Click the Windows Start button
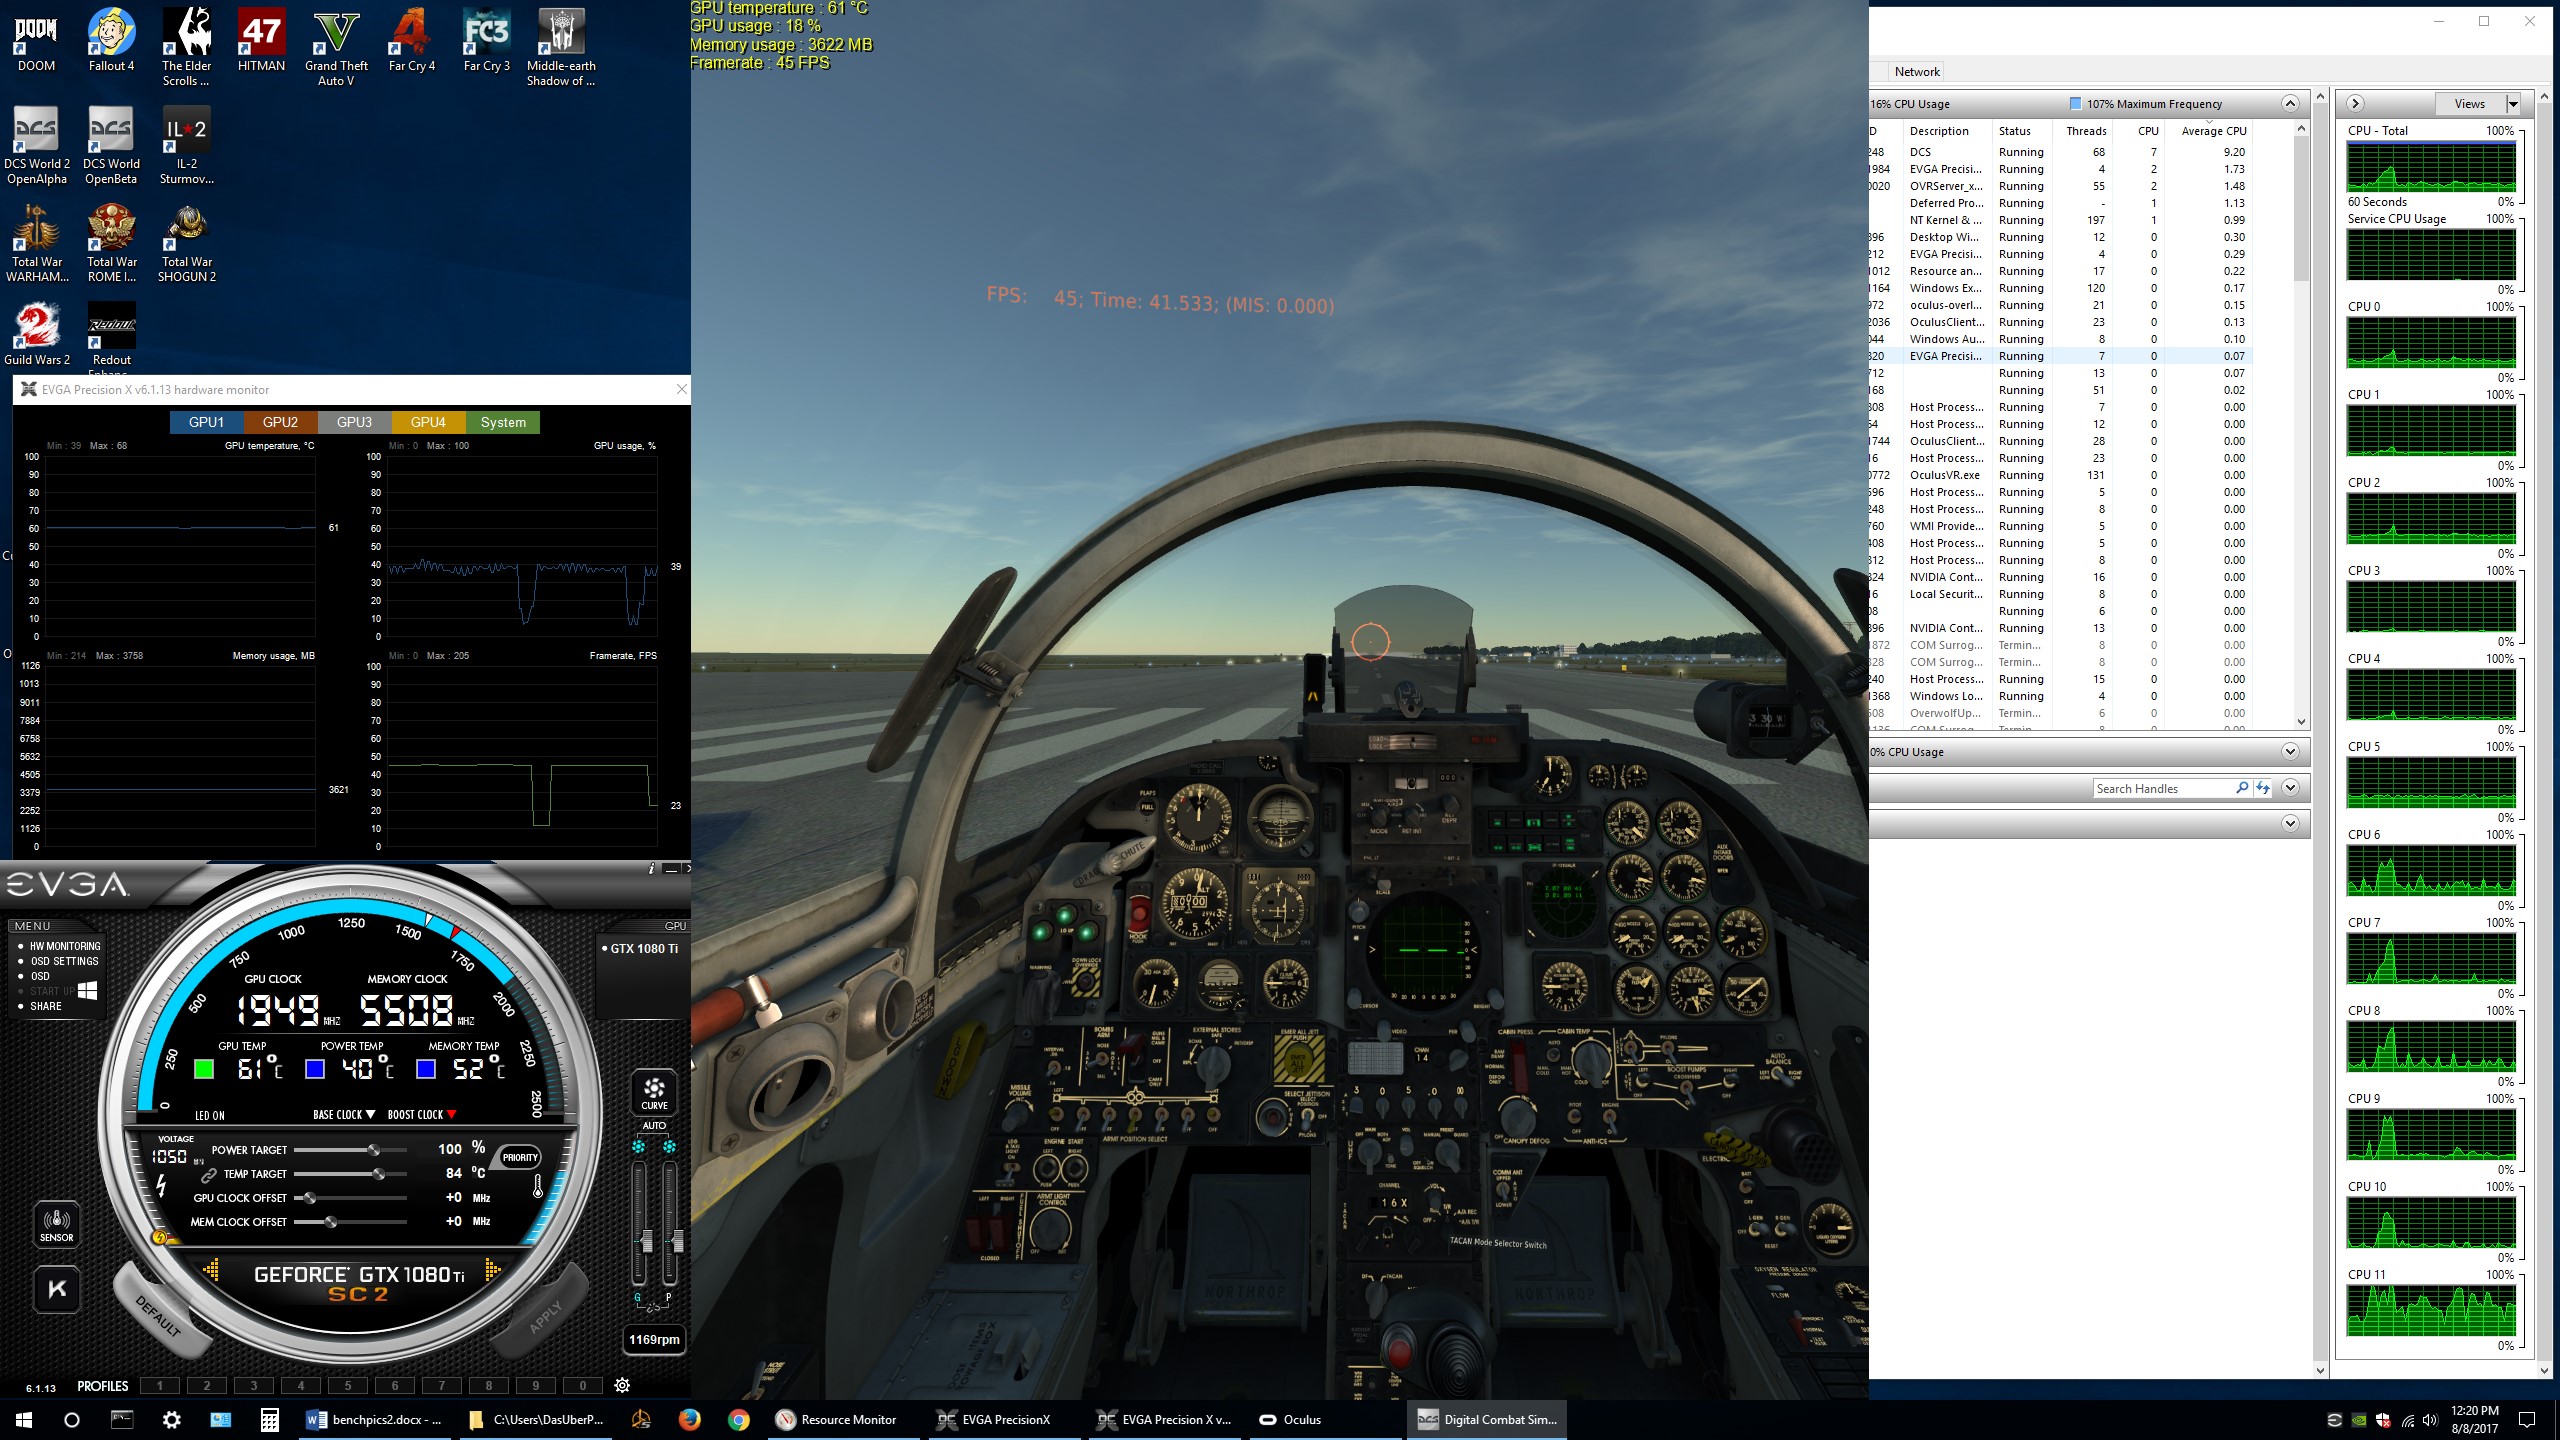Image resolution: width=2560 pixels, height=1440 pixels. pyautogui.click(x=24, y=1419)
